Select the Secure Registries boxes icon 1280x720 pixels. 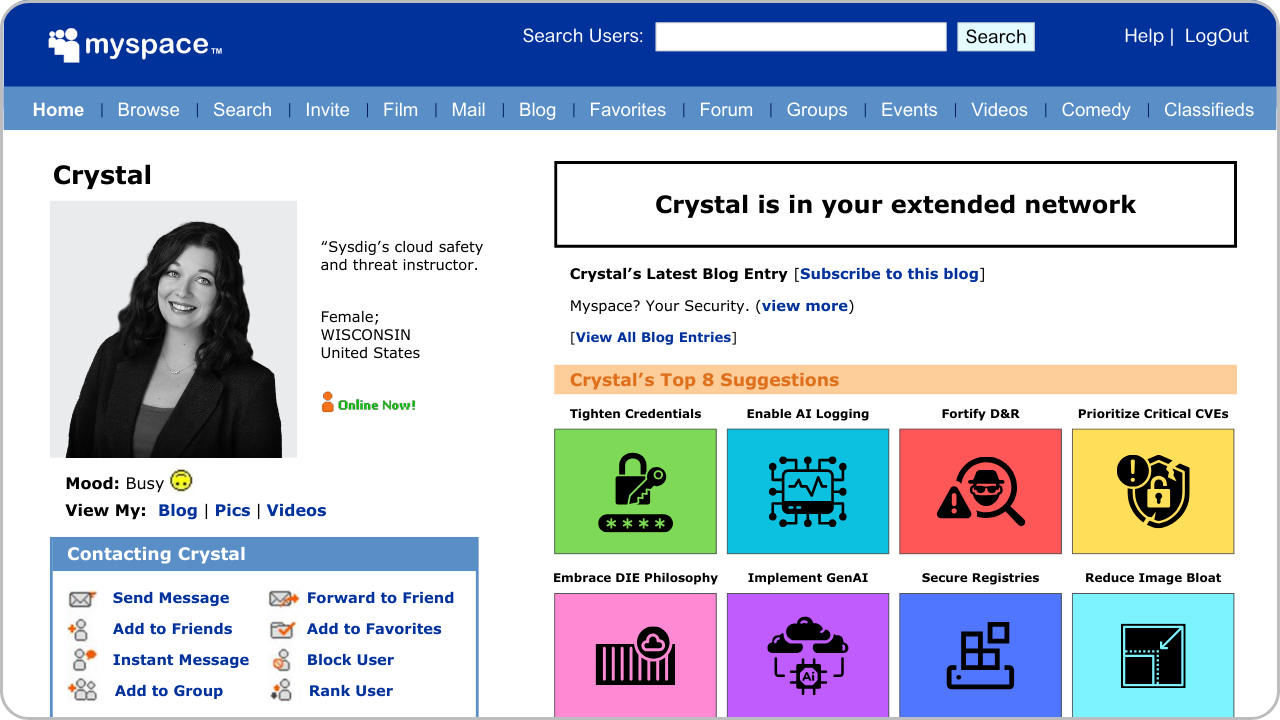(980, 654)
